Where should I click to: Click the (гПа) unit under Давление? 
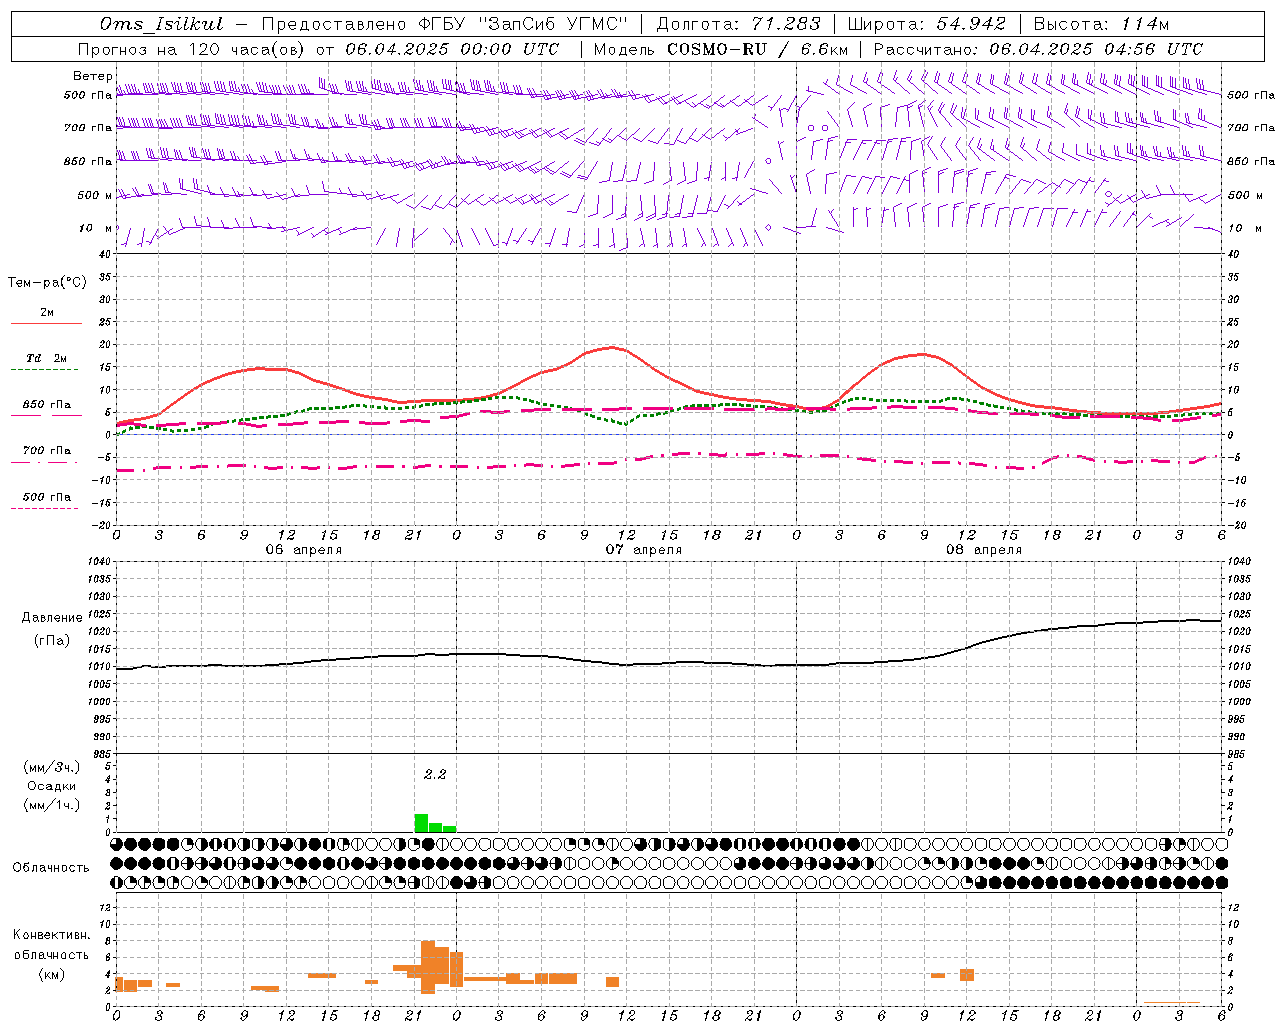[52, 640]
